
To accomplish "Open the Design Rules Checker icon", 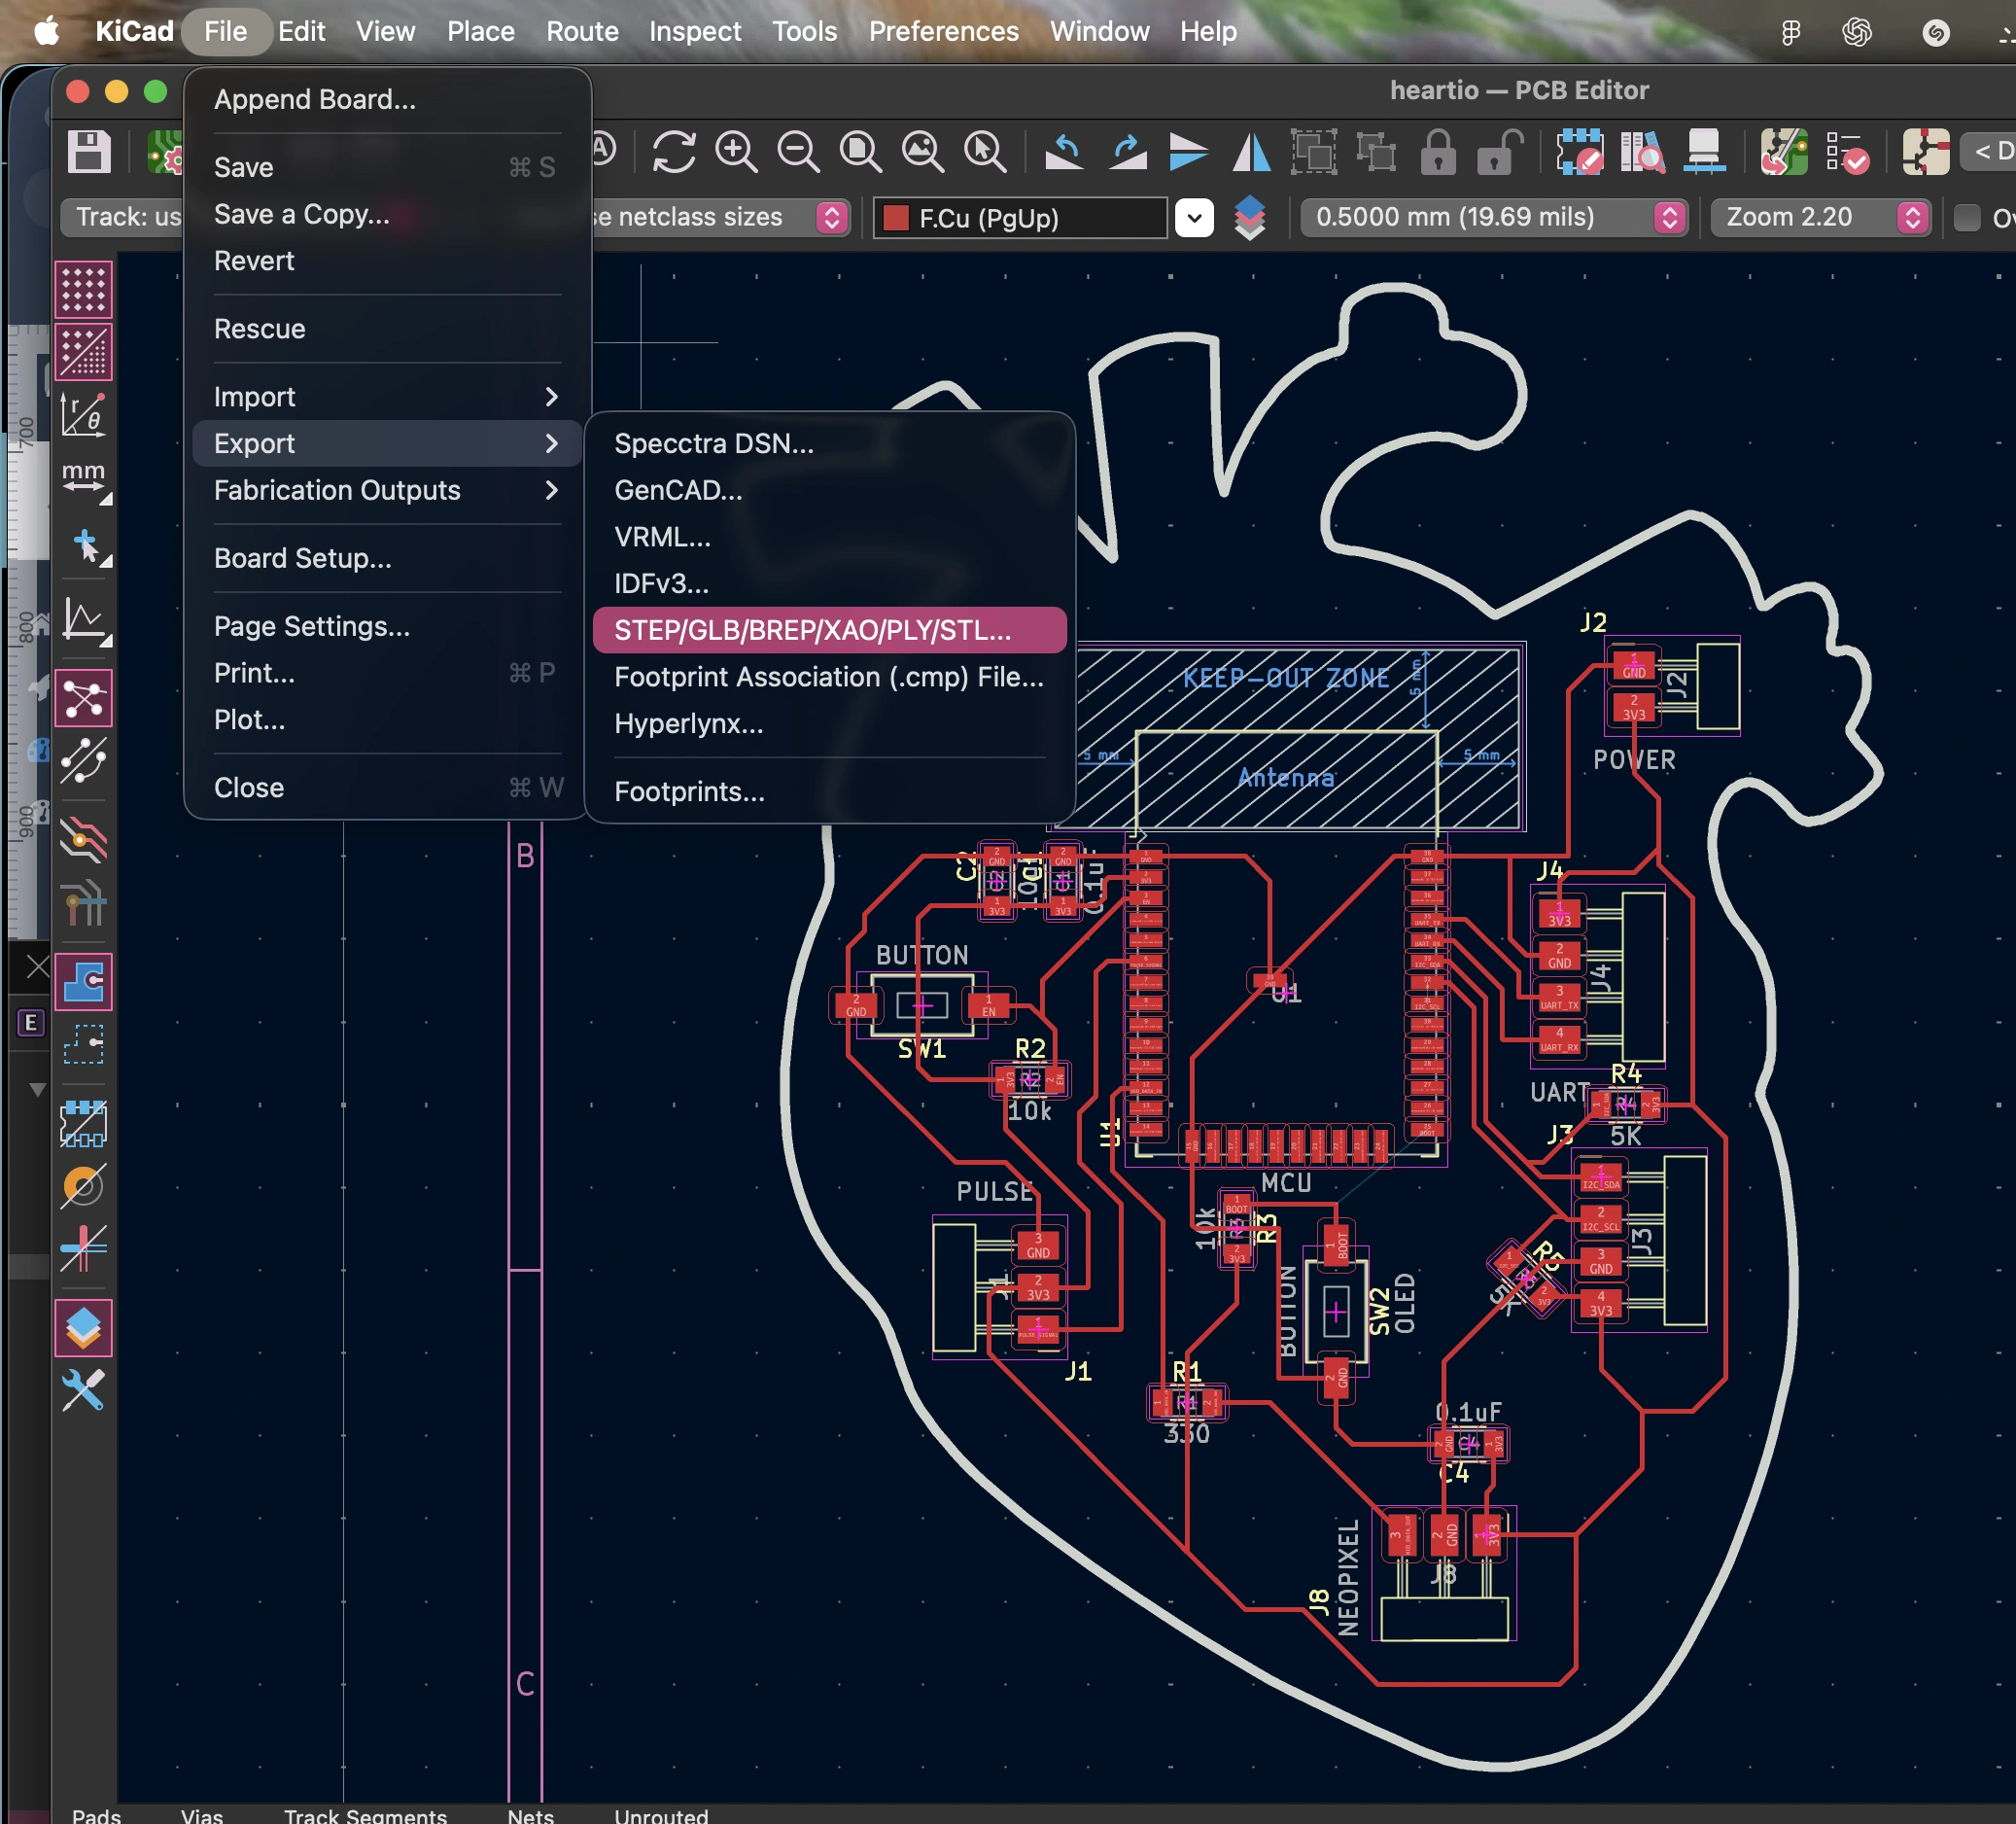I will coord(1847,152).
